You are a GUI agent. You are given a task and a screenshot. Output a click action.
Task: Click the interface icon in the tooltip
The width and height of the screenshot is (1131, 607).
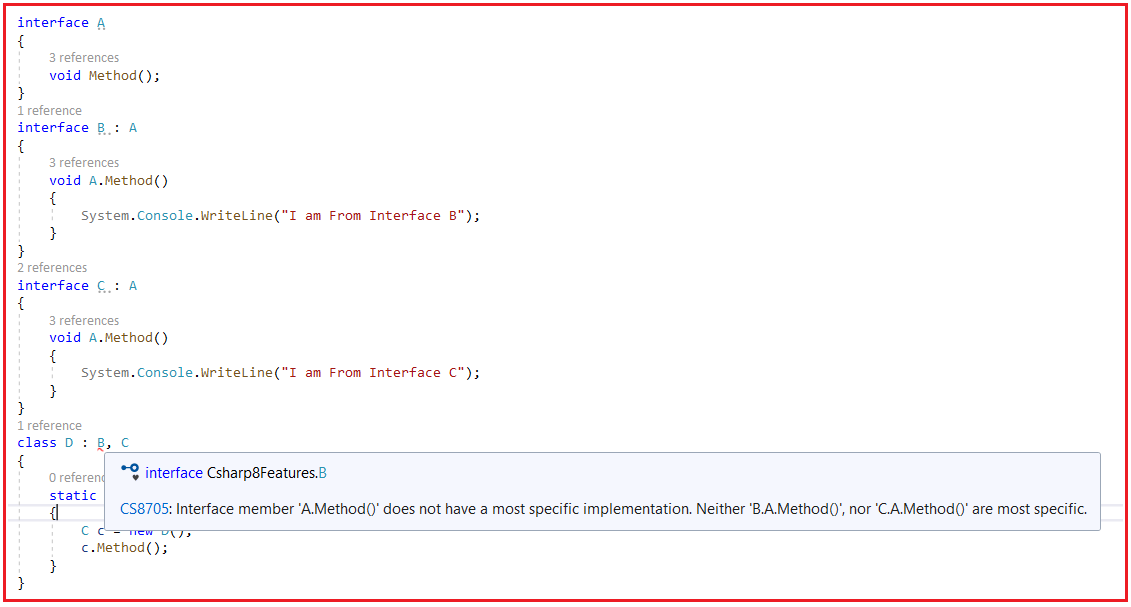(x=131, y=472)
